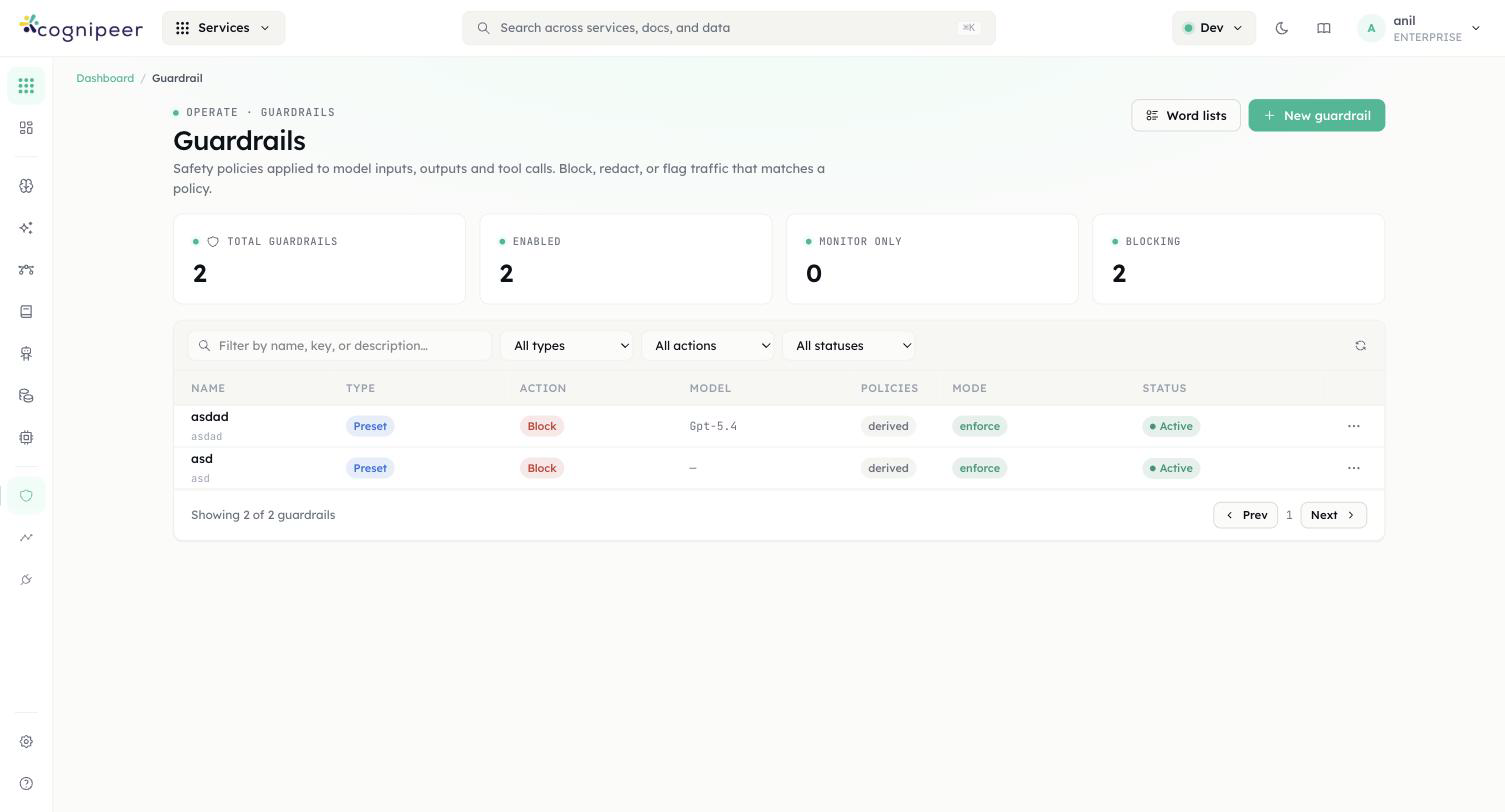Open the asdad guardrail name

pyautogui.click(x=210, y=417)
